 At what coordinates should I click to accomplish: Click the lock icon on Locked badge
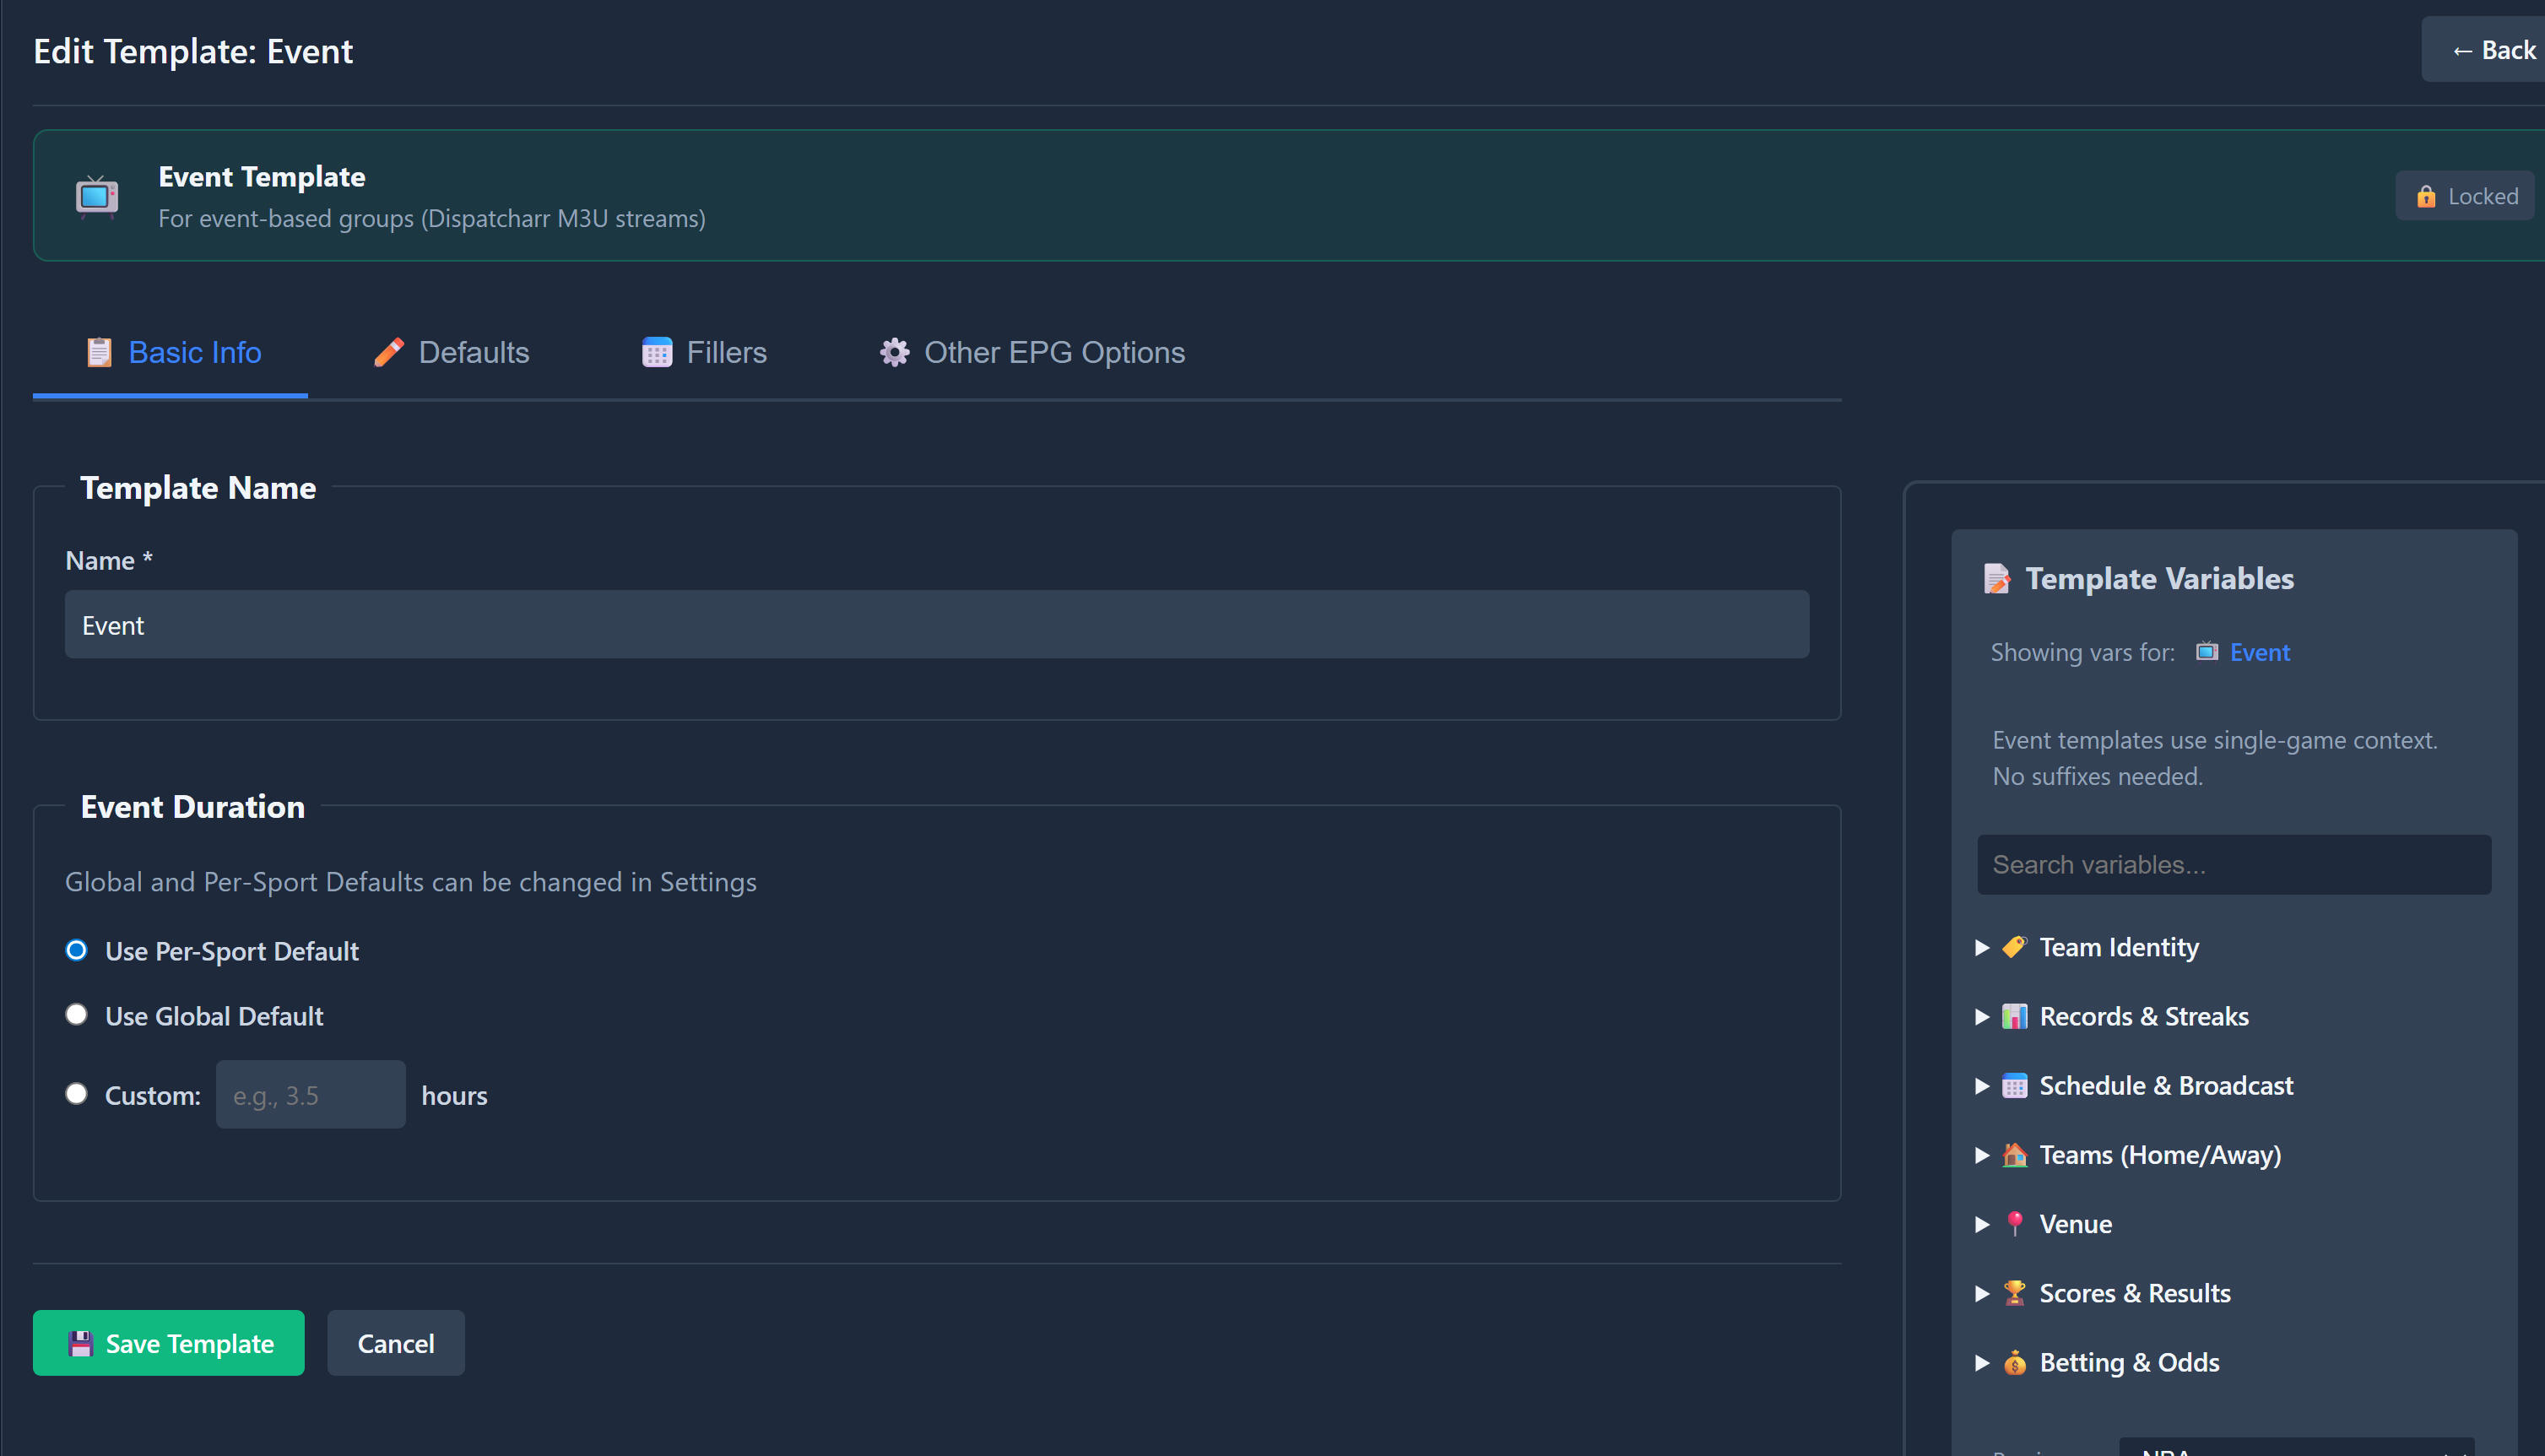(2426, 196)
